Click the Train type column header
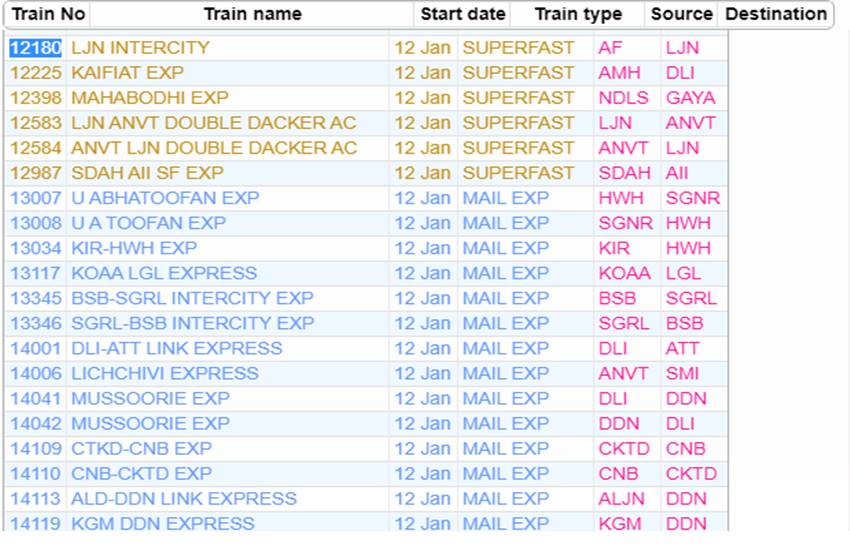This screenshot has width=850, height=550. [x=578, y=14]
